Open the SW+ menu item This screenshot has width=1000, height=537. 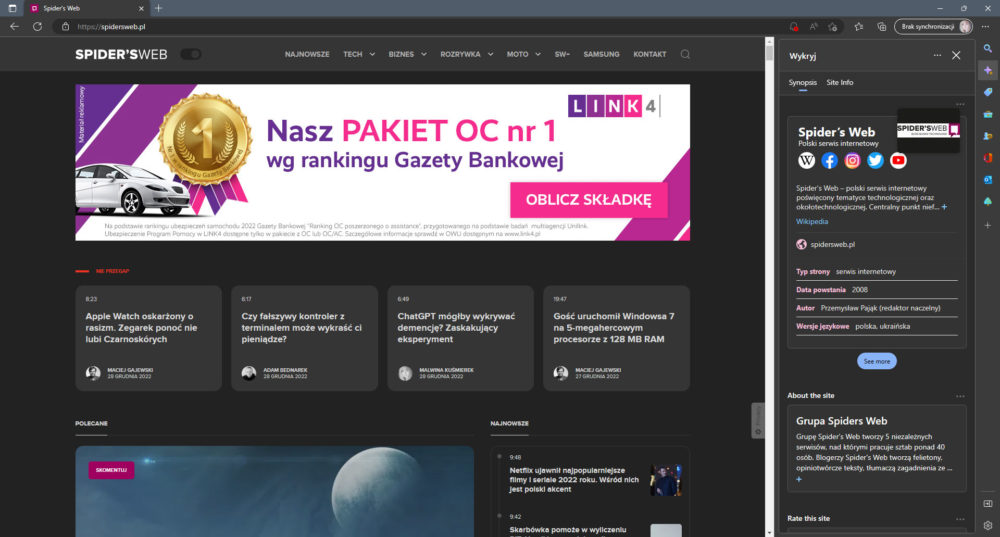[x=562, y=54]
